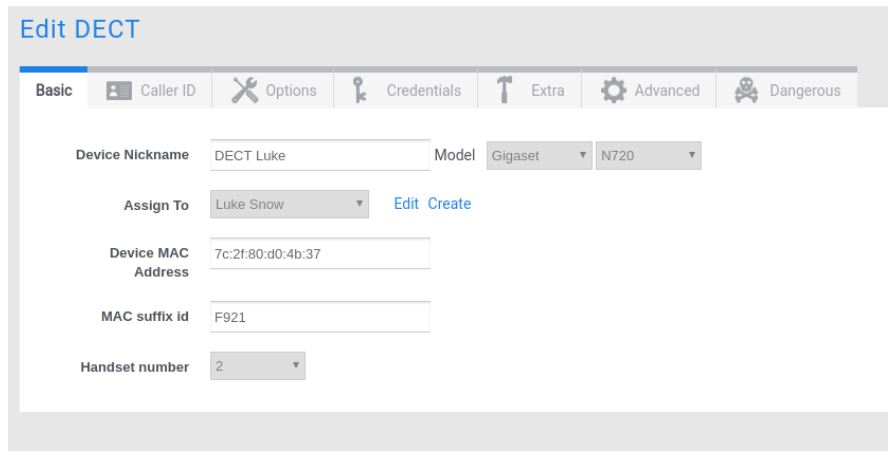
Task: Select the MAC suffix id field
Action: point(320,318)
